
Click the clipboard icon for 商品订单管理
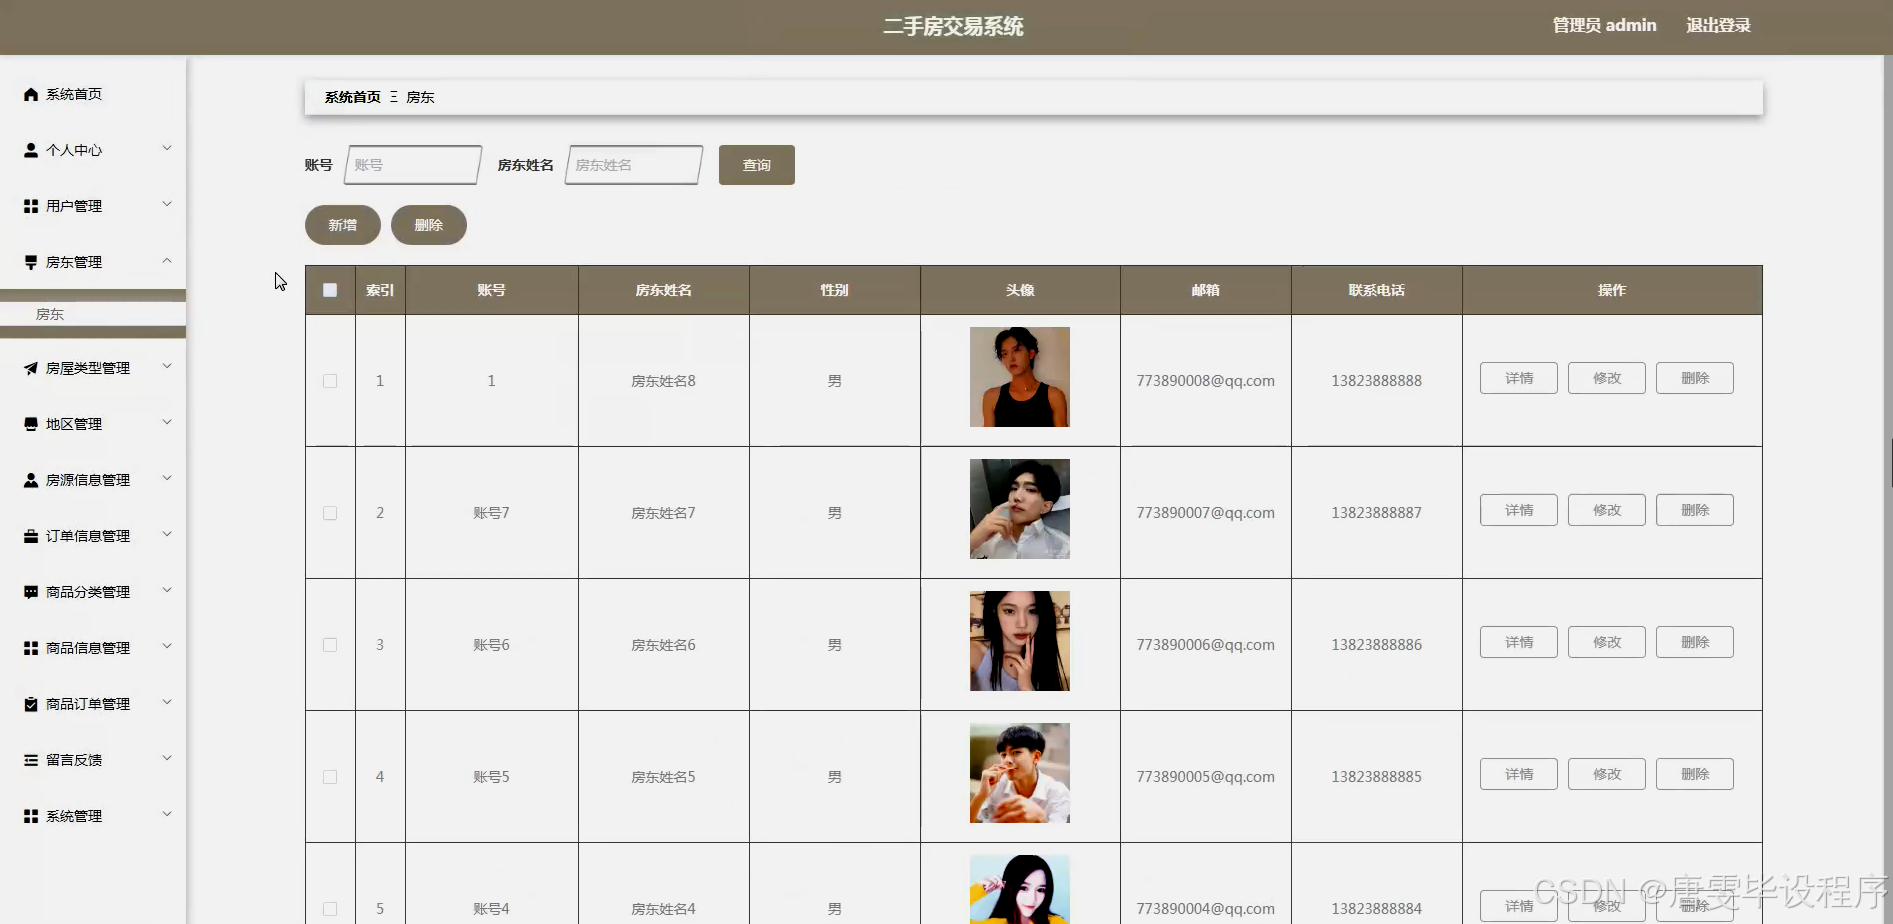[31, 704]
